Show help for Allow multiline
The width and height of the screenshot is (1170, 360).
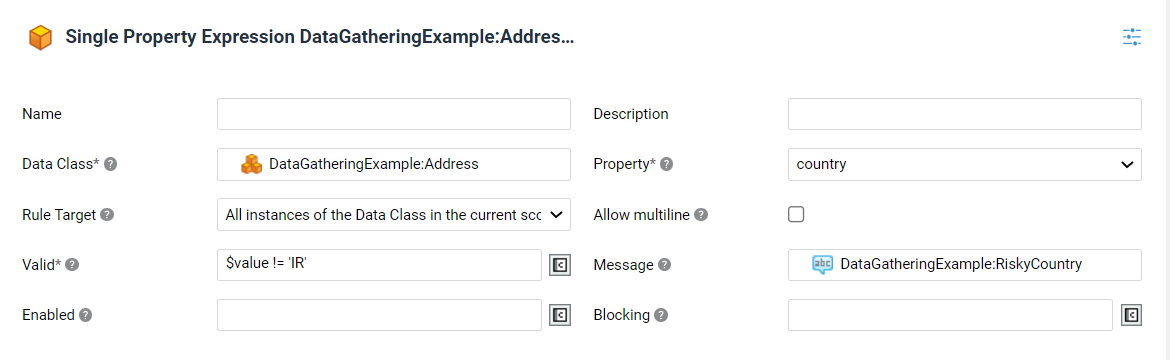701,215
